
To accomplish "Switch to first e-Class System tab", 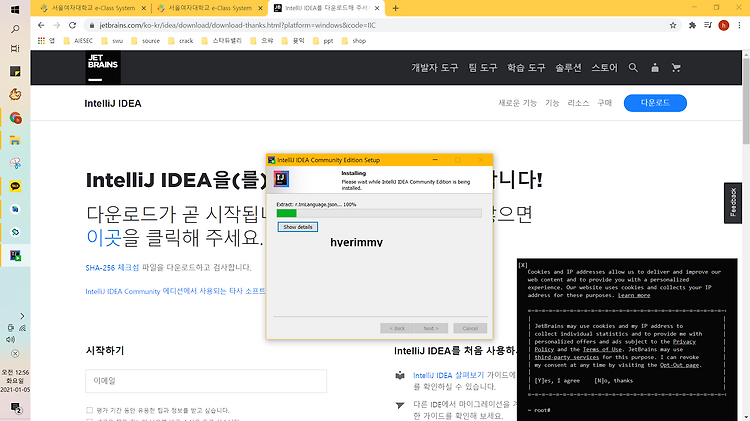I will point(93,8).
